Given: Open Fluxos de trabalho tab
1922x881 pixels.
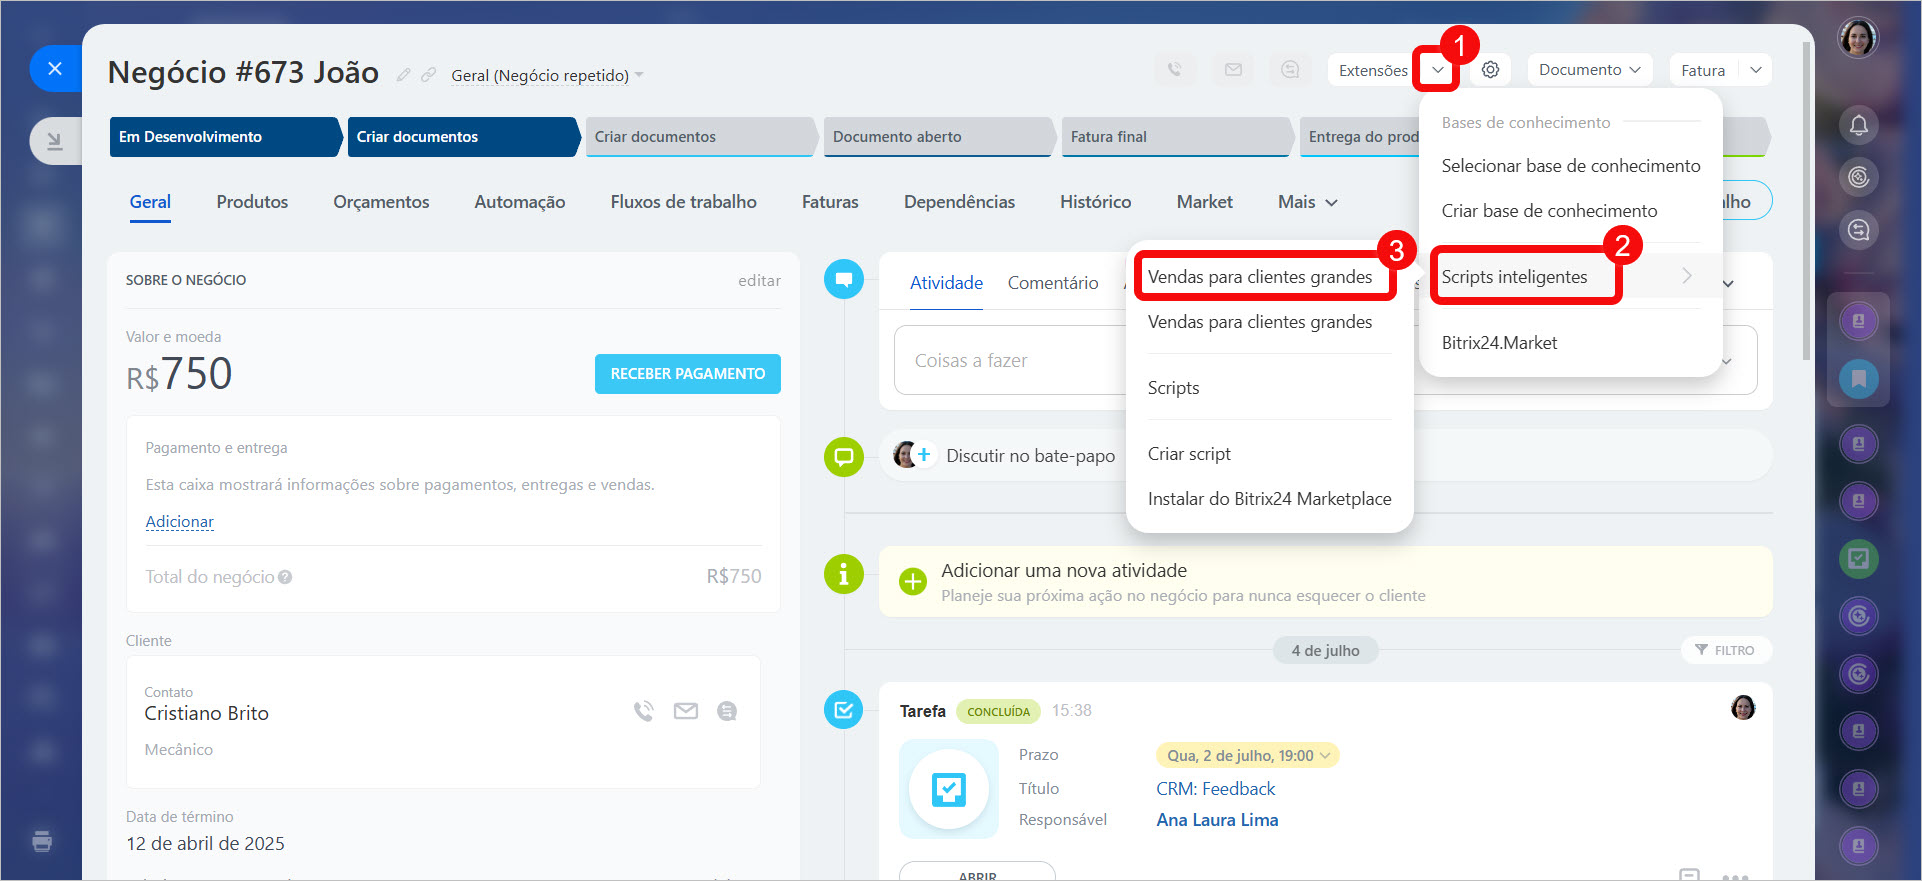Looking at the screenshot, I should click(684, 202).
